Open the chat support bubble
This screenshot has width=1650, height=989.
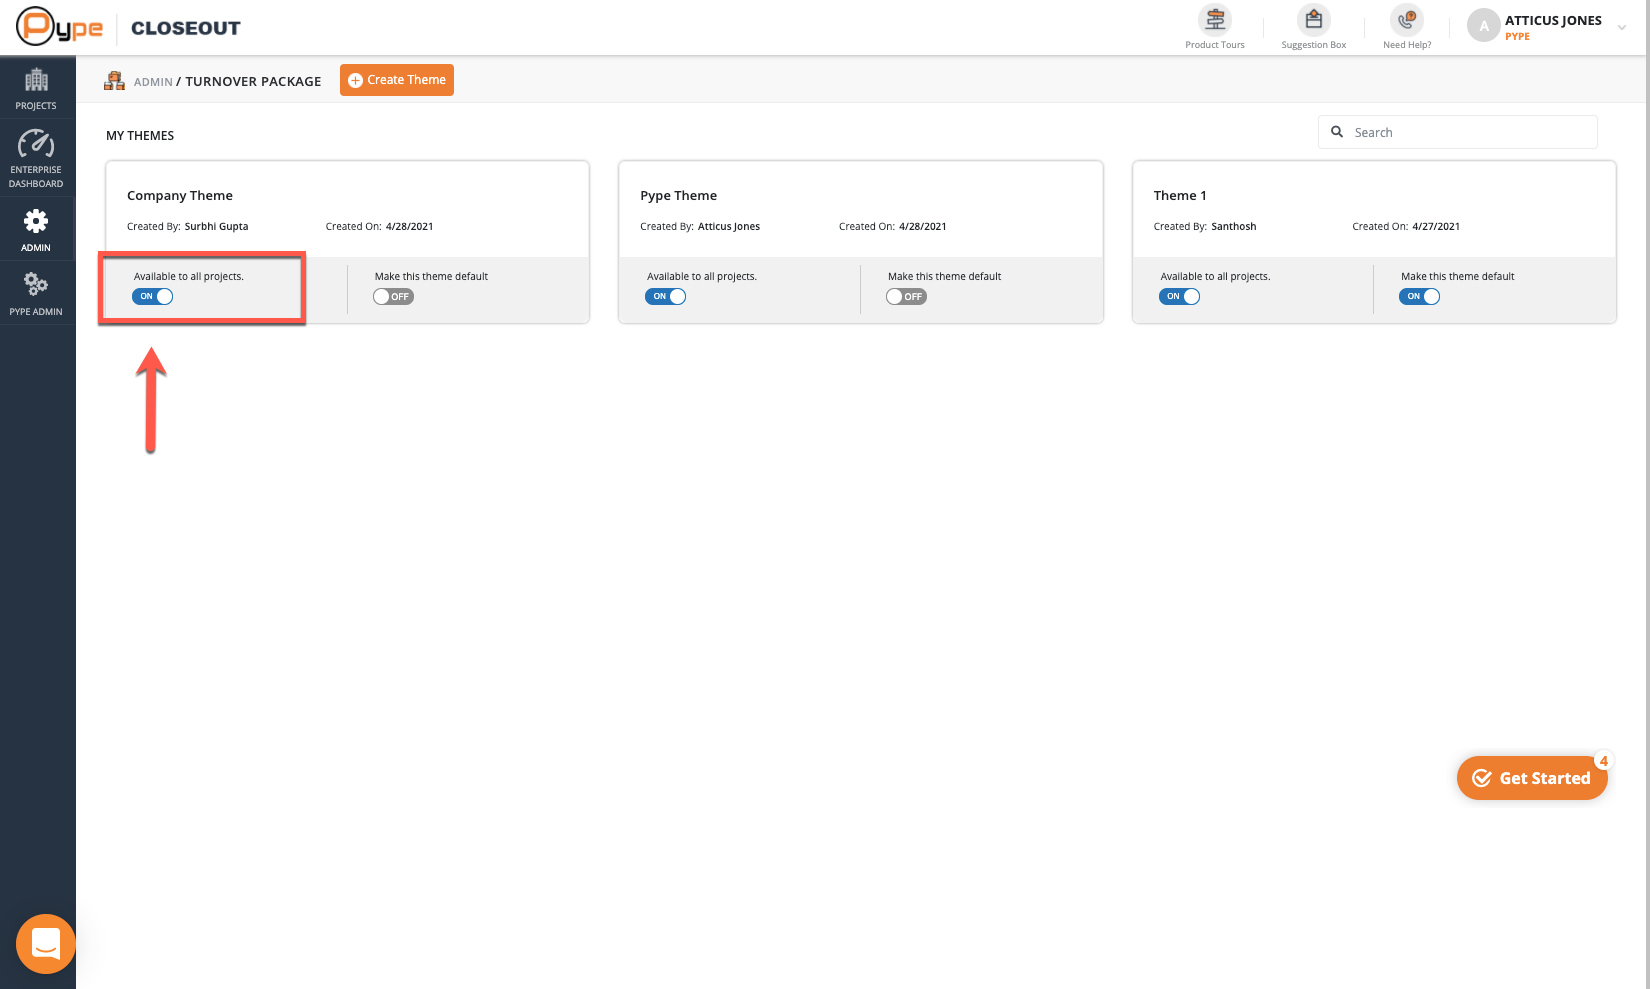tap(46, 943)
